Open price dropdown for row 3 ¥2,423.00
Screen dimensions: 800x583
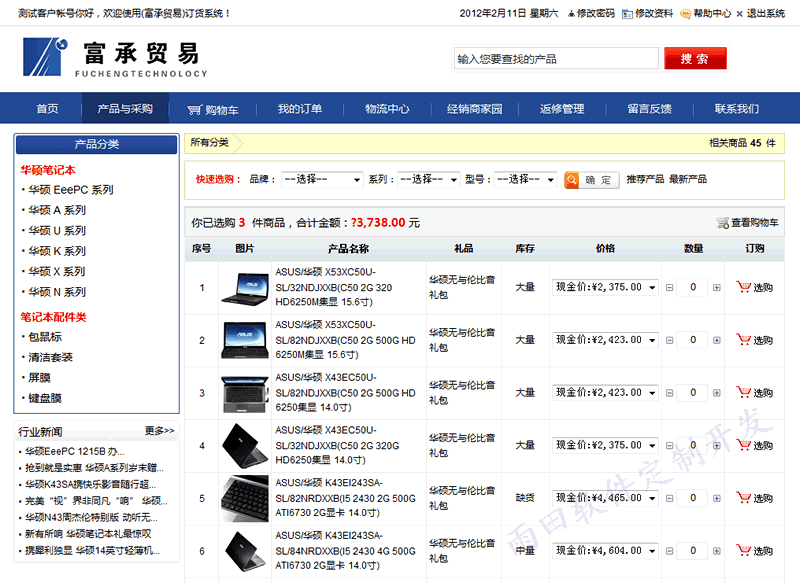[605, 392]
